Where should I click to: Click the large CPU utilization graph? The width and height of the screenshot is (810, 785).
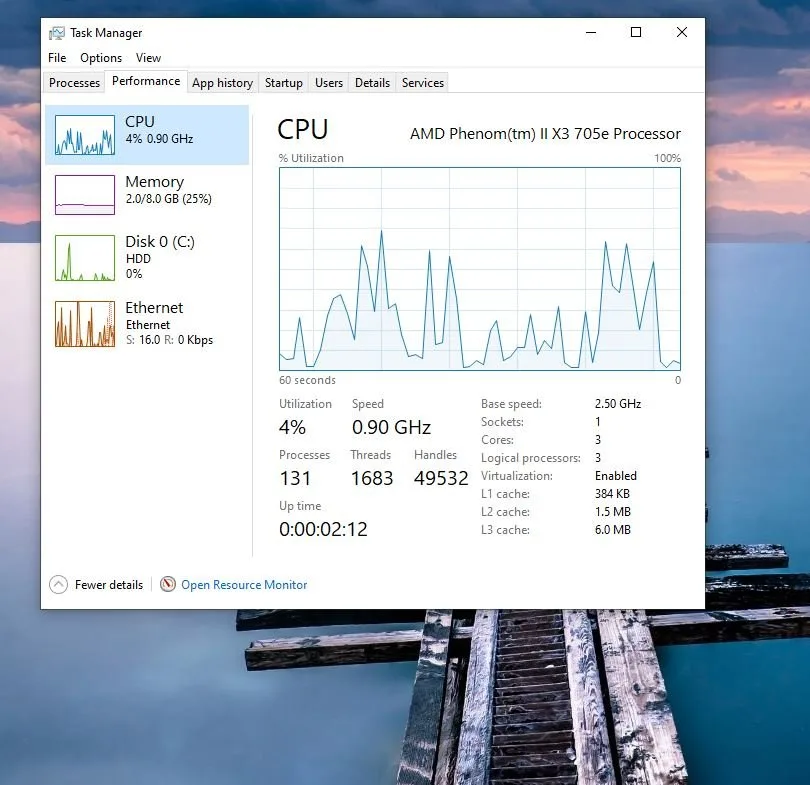(480, 270)
